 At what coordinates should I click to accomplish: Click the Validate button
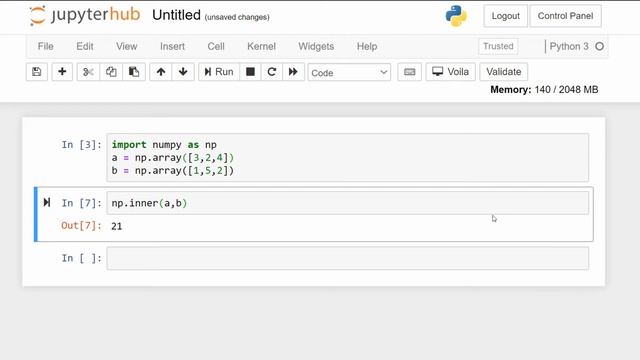pyautogui.click(x=504, y=72)
